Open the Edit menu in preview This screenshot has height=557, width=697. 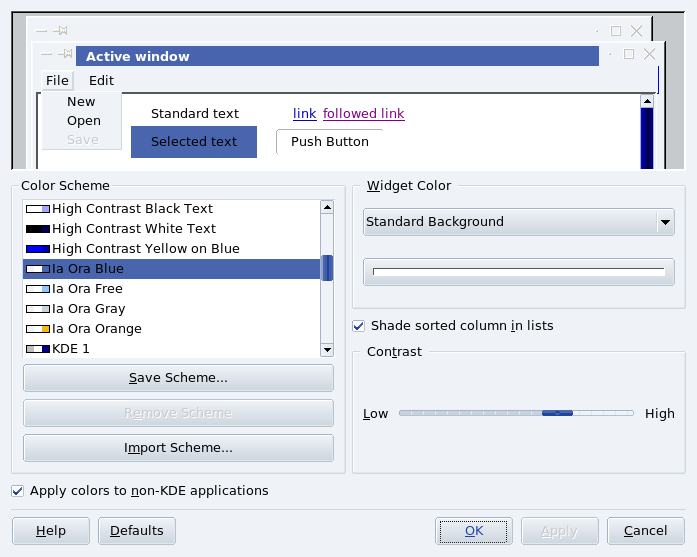pyautogui.click(x=101, y=80)
